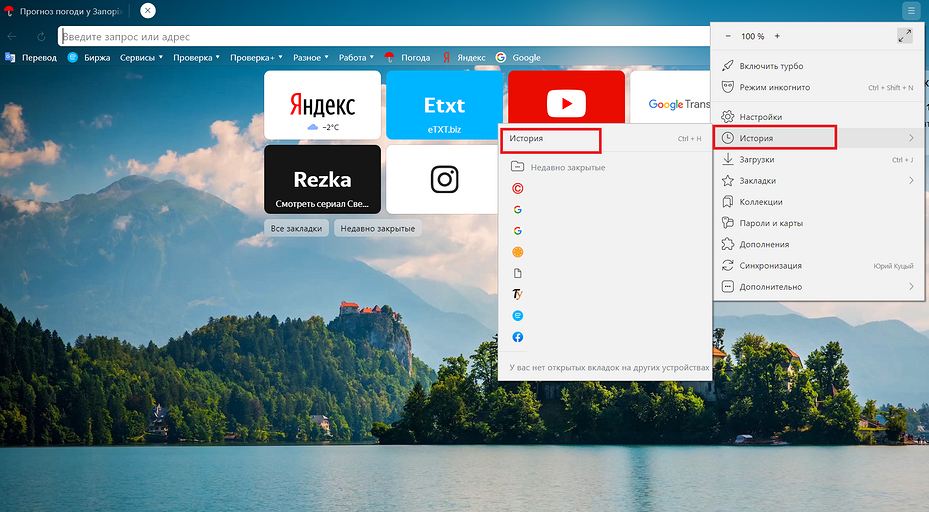Image resolution: width=929 pixels, height=512 pixels.
Task: Expand История submenu arrow
Action: (911, 138)
